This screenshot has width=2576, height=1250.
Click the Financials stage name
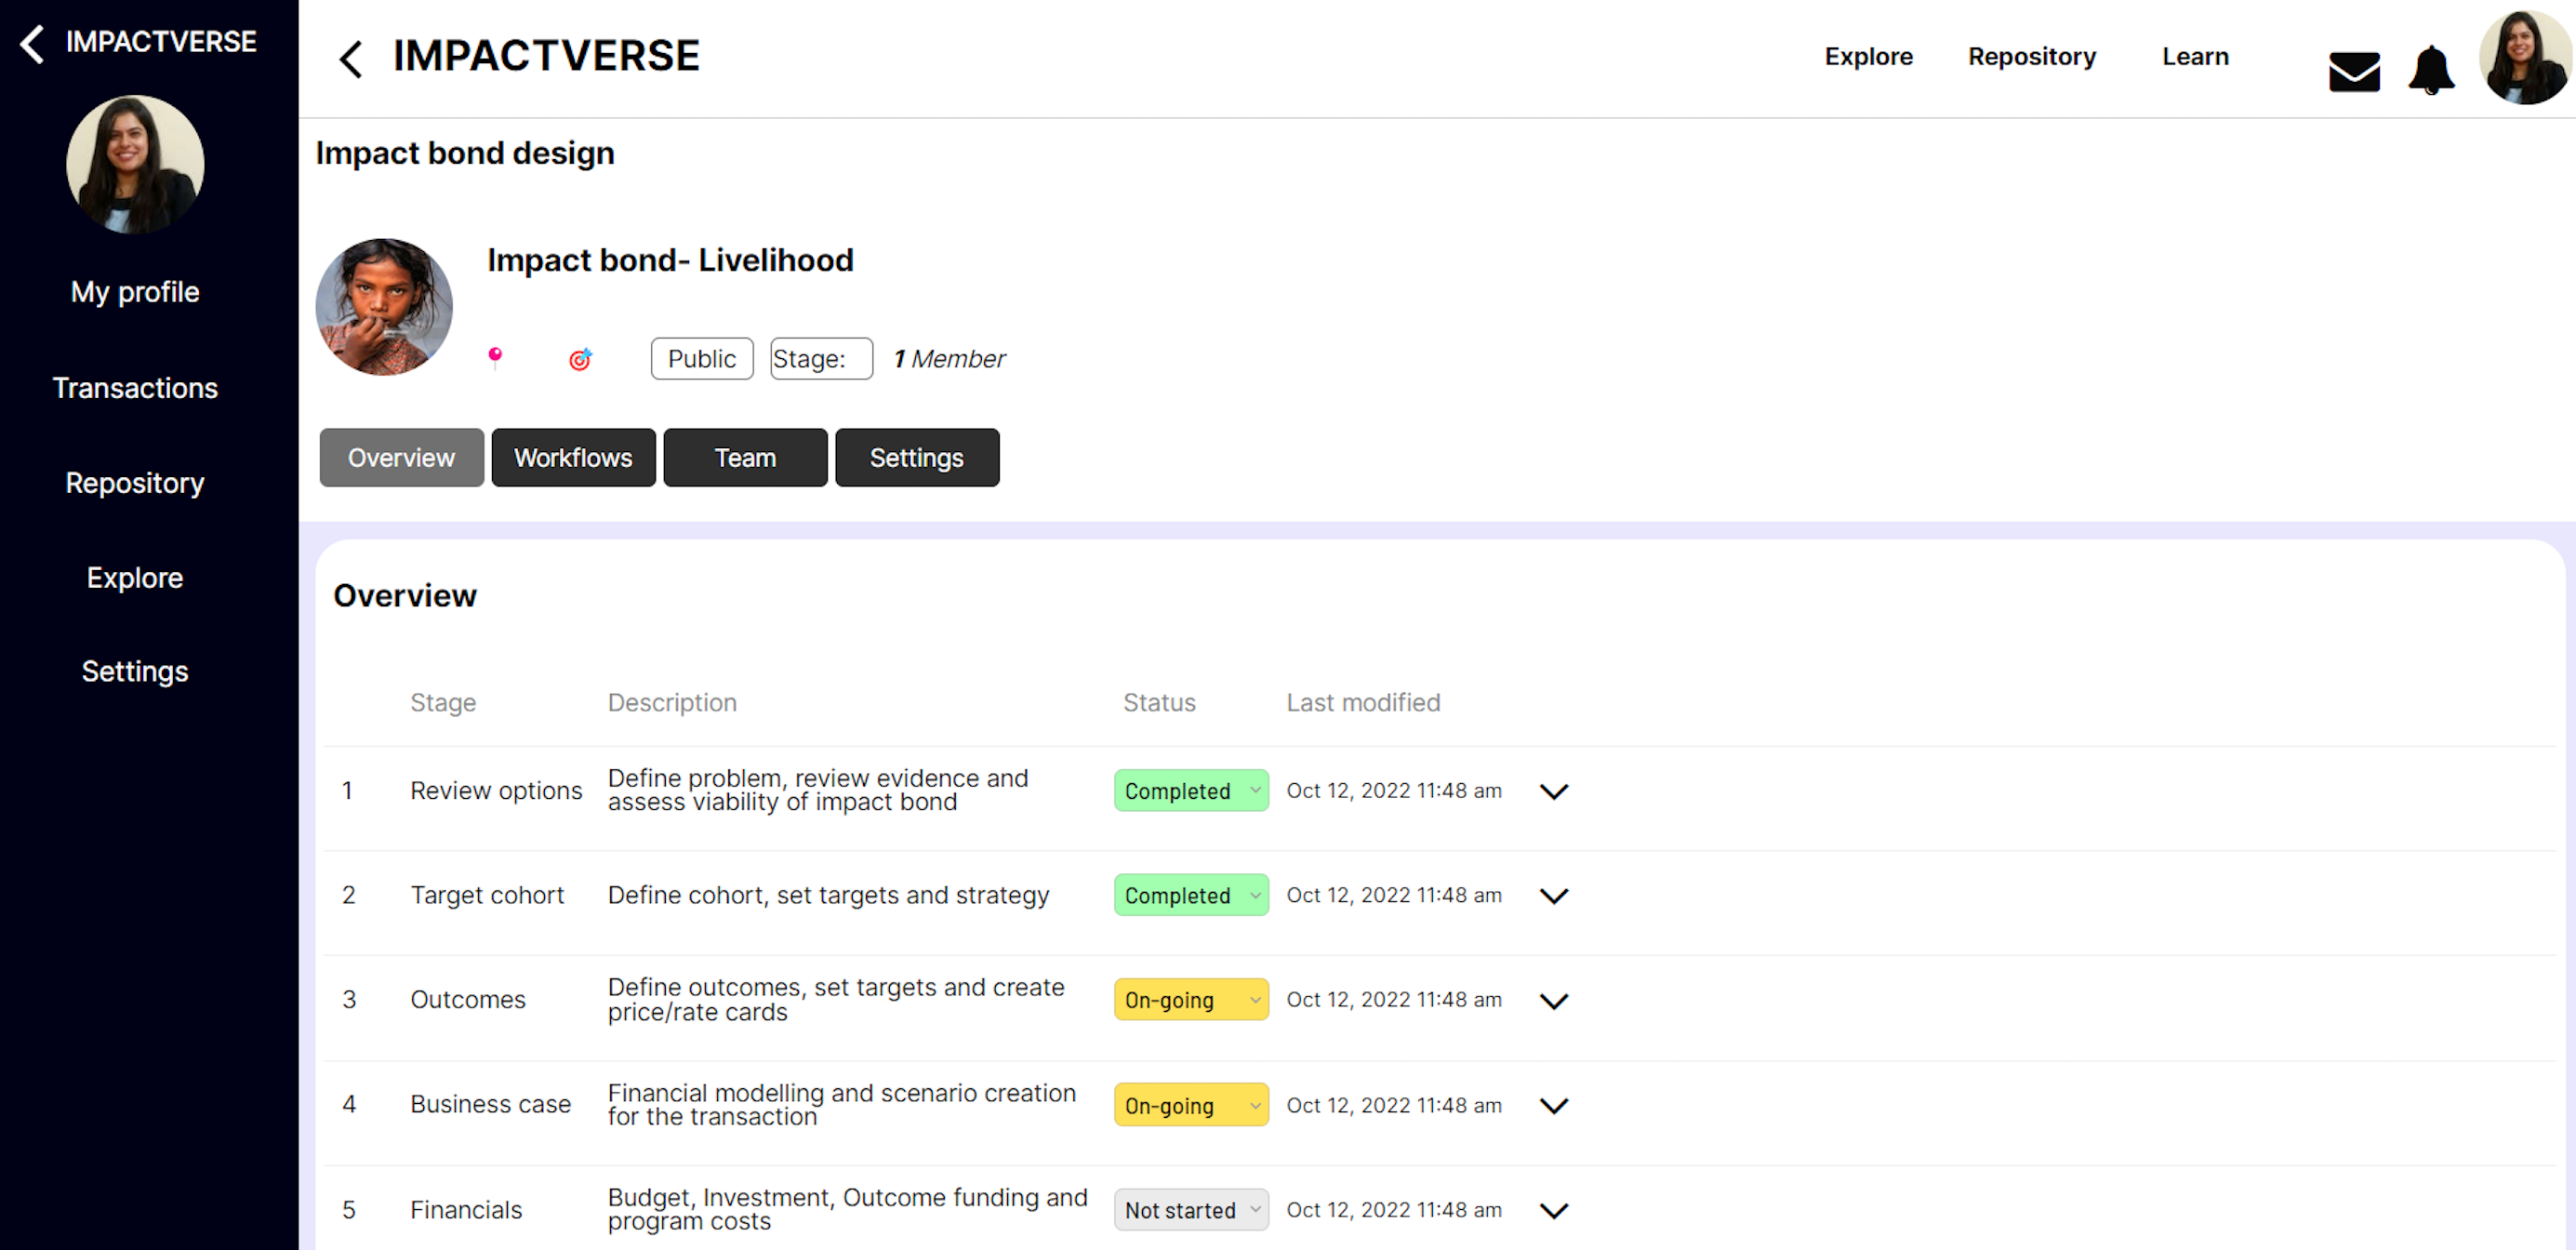(466, 1210)
